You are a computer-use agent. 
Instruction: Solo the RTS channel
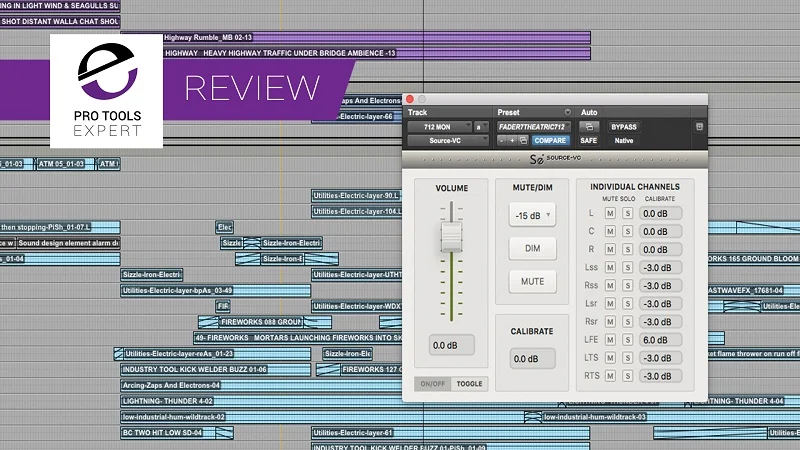tap(628, 376)
